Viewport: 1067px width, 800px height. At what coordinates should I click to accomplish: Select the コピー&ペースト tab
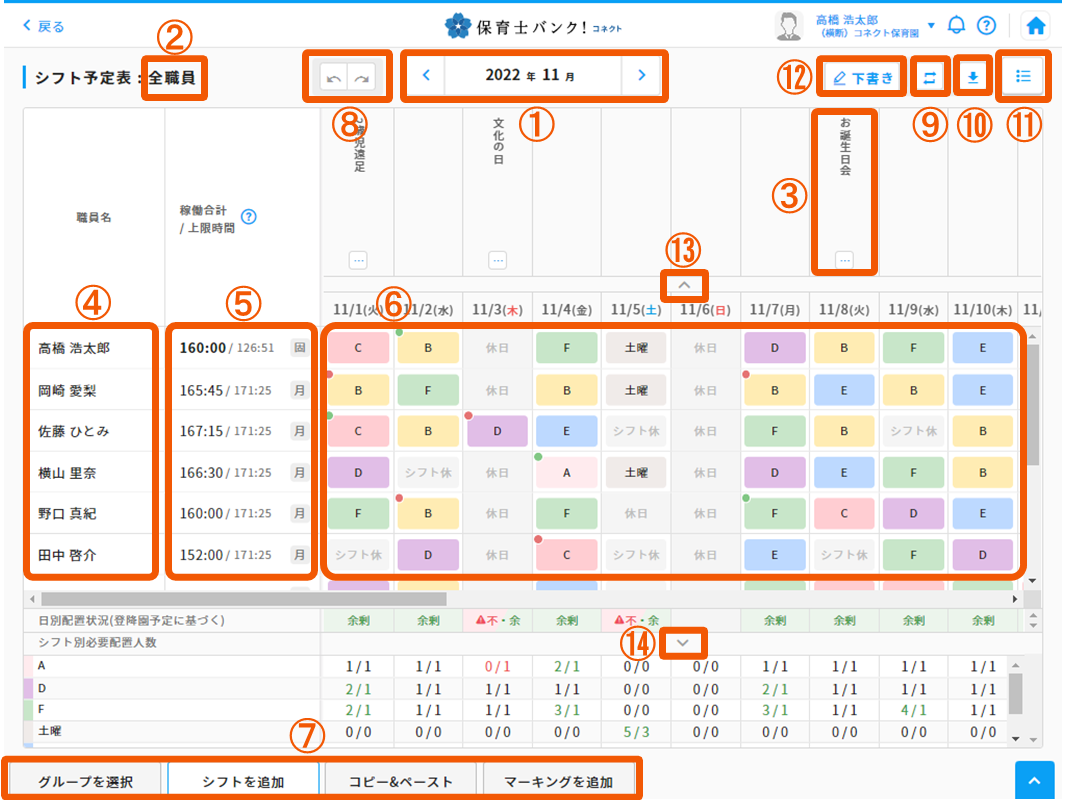click(401, 781)
